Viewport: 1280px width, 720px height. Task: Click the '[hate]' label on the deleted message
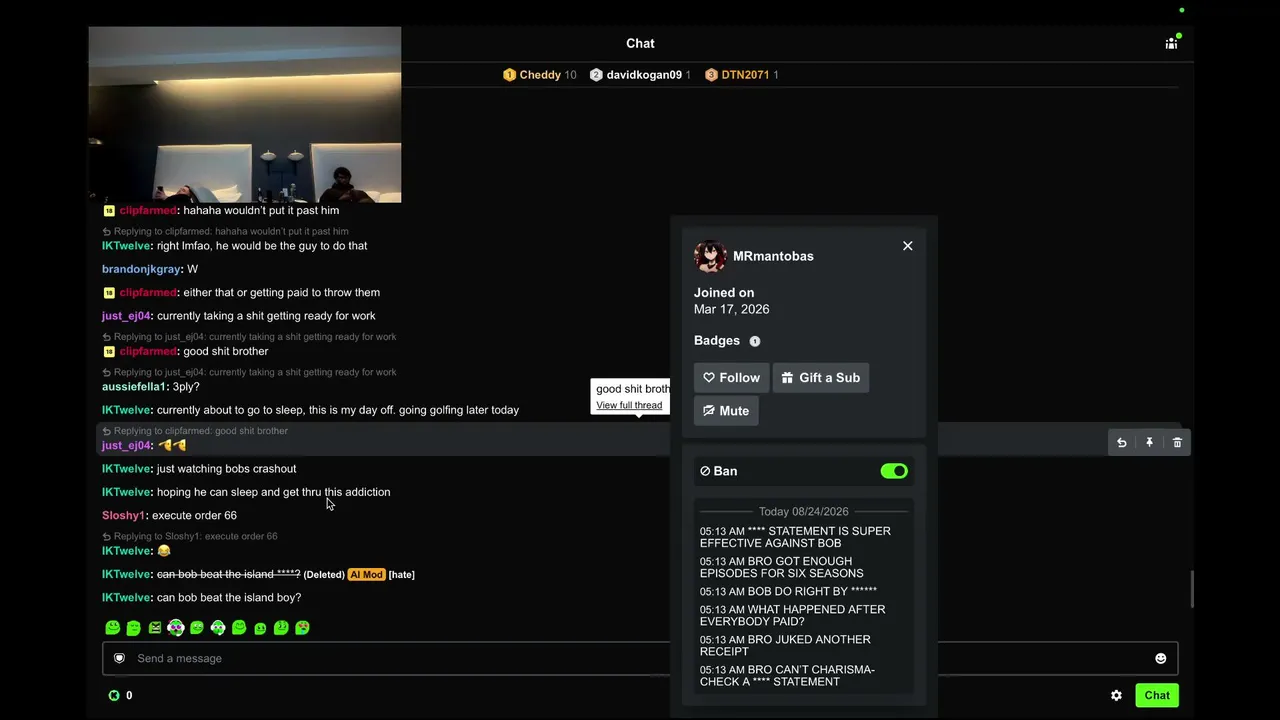click(x=401, y=575)
